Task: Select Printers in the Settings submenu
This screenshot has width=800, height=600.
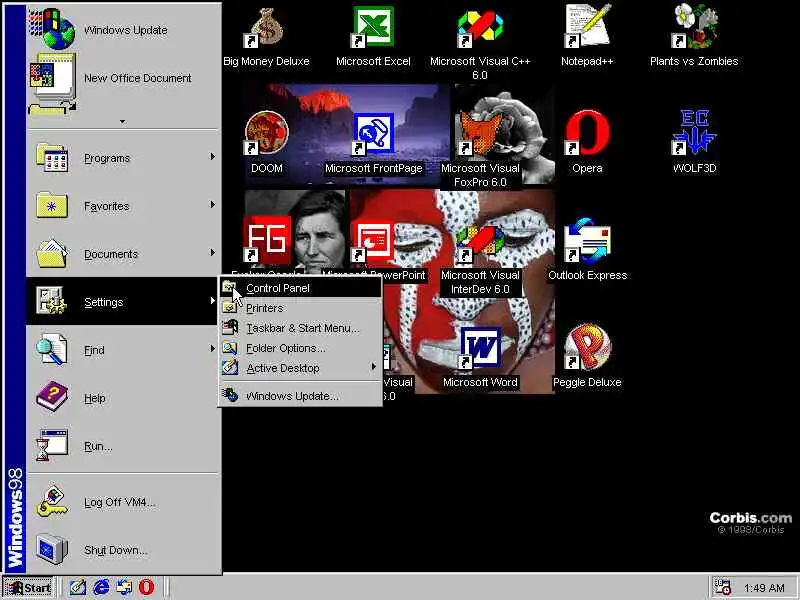Action: 300,308
